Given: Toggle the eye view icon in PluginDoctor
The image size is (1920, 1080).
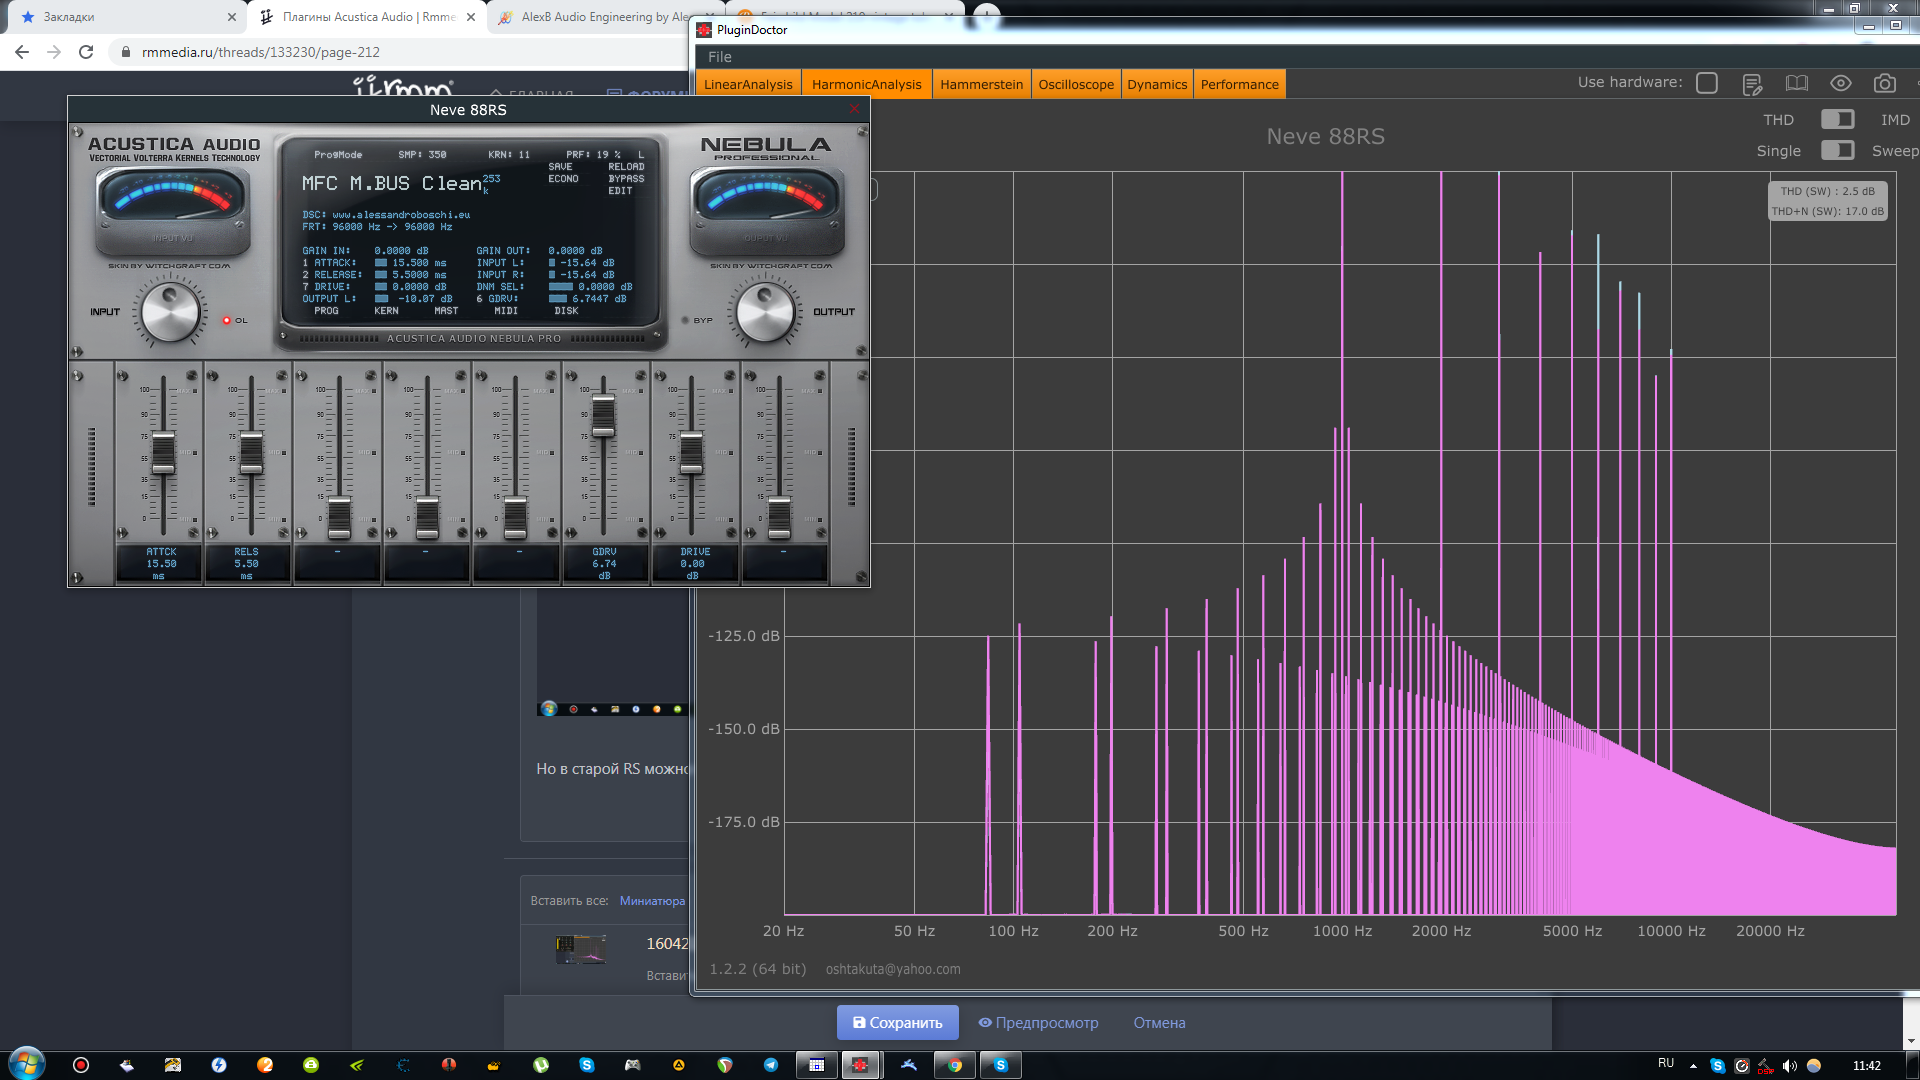Looking at the screenshot, I should tap(1841, 84).
